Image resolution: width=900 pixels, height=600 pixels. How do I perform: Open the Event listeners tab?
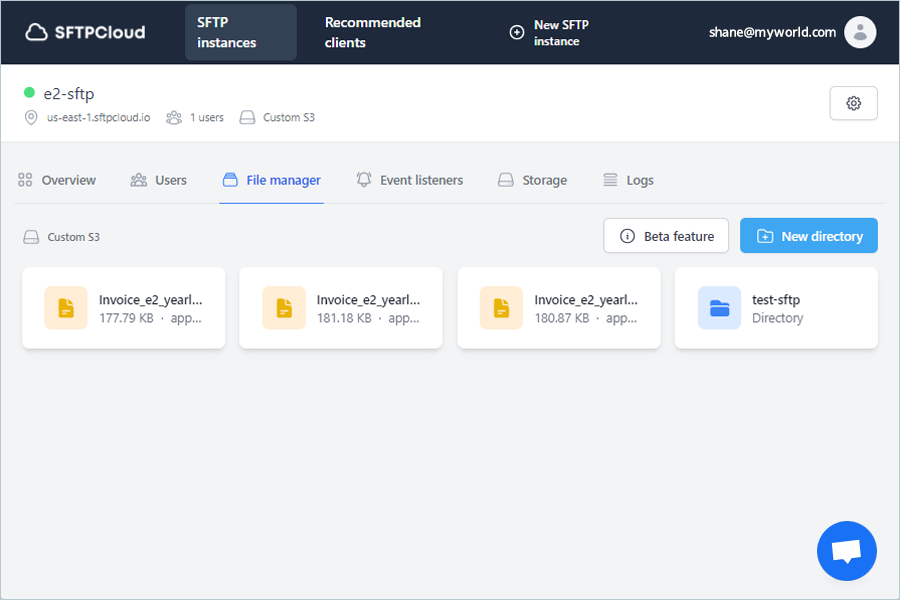pyautogui.click(x=409, y=180)
